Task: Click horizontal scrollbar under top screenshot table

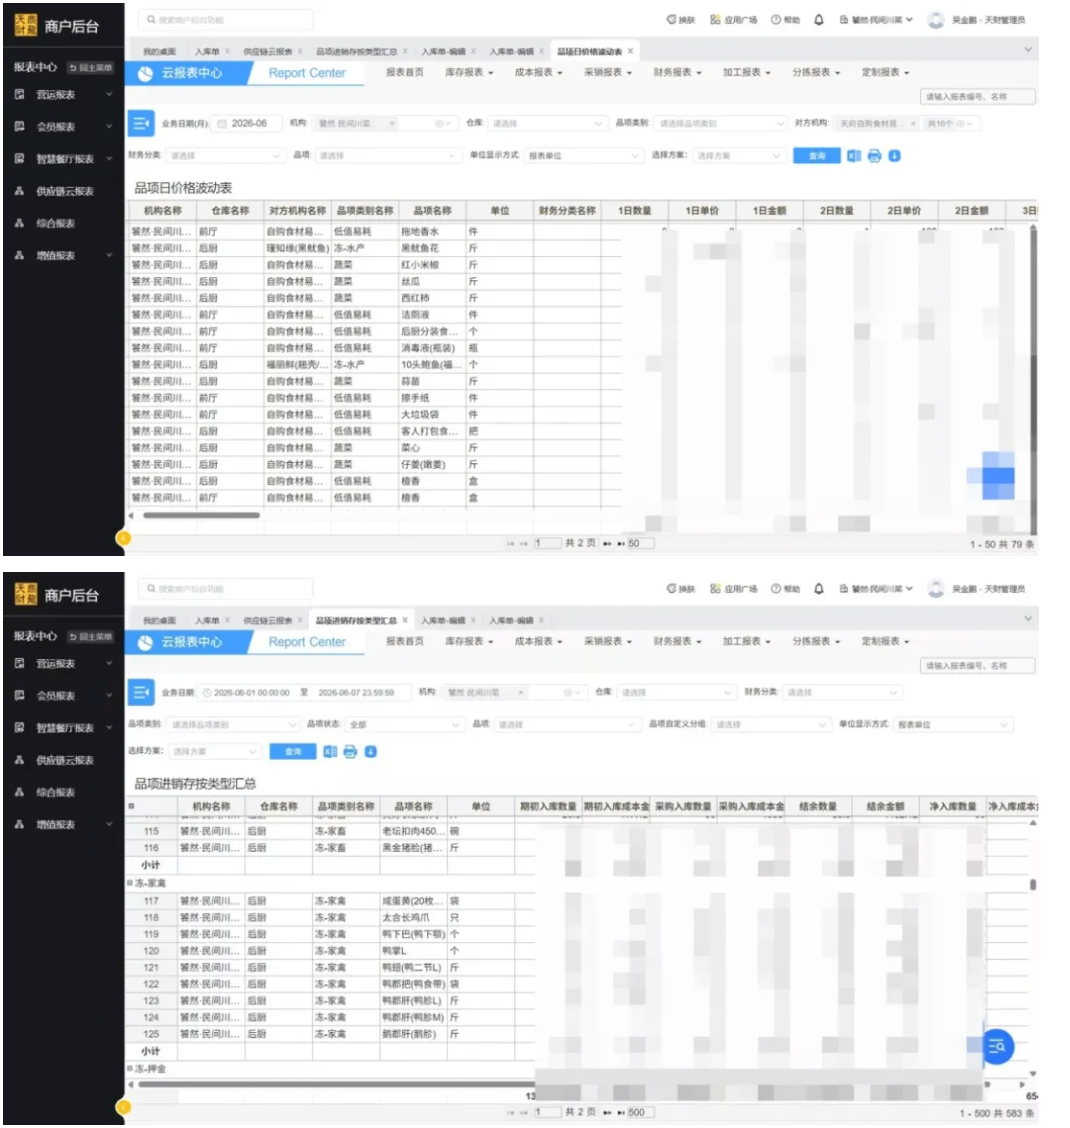Action: [201, 515]
